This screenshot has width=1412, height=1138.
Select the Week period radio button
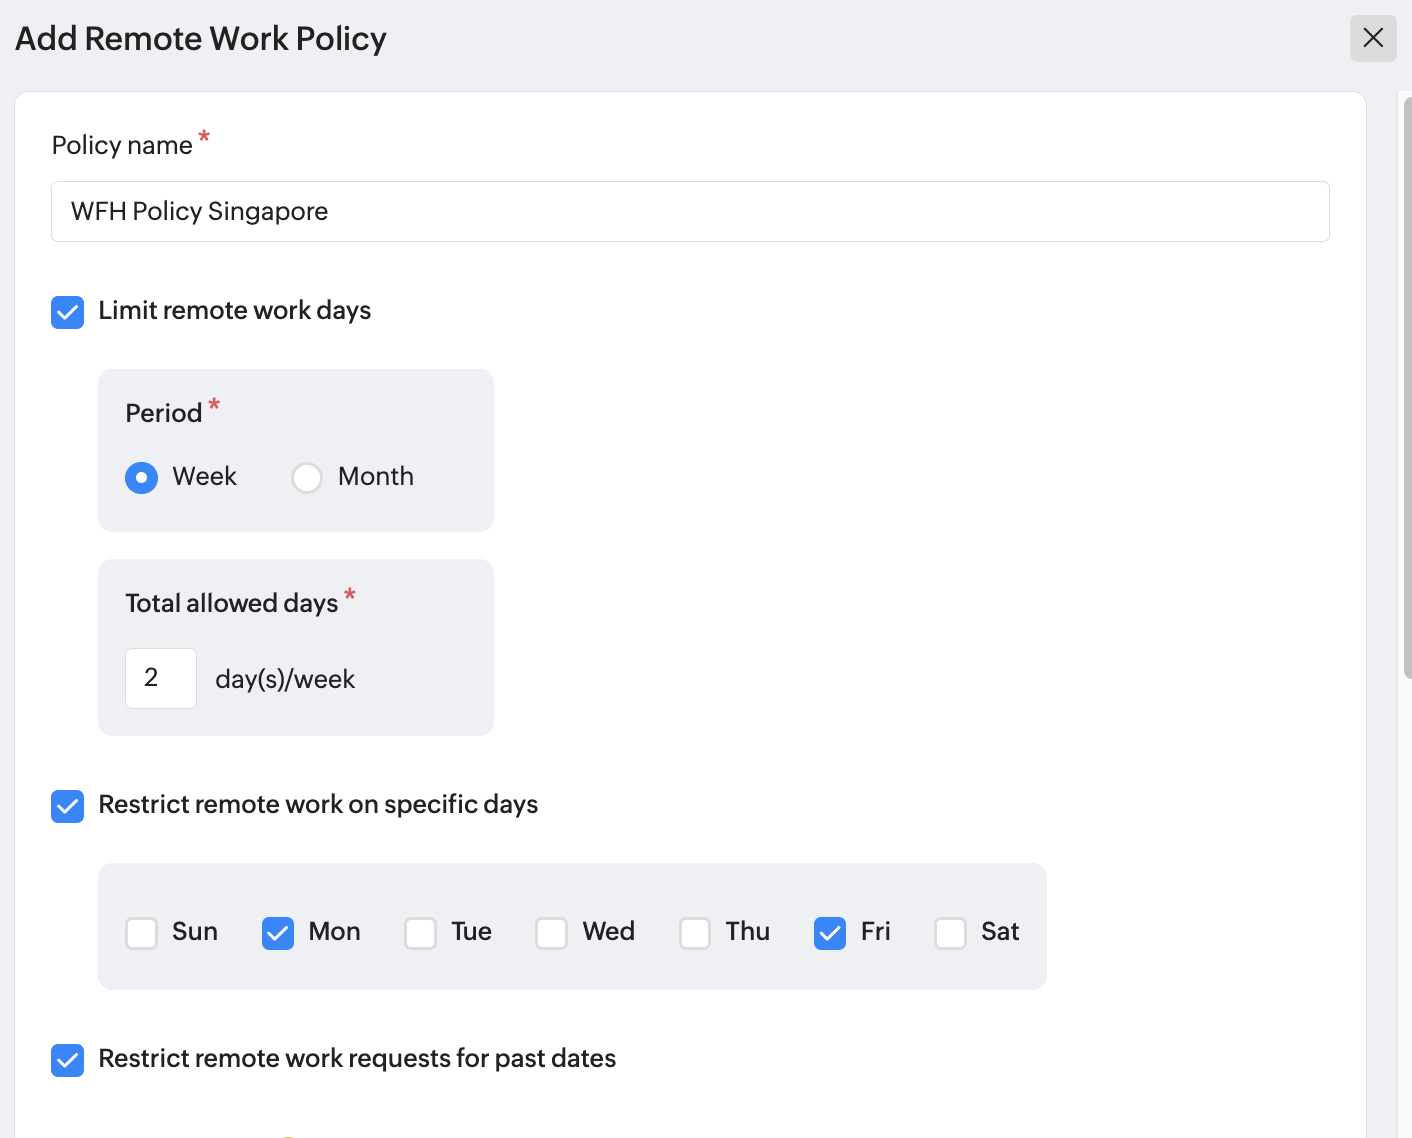coord(141,478)
